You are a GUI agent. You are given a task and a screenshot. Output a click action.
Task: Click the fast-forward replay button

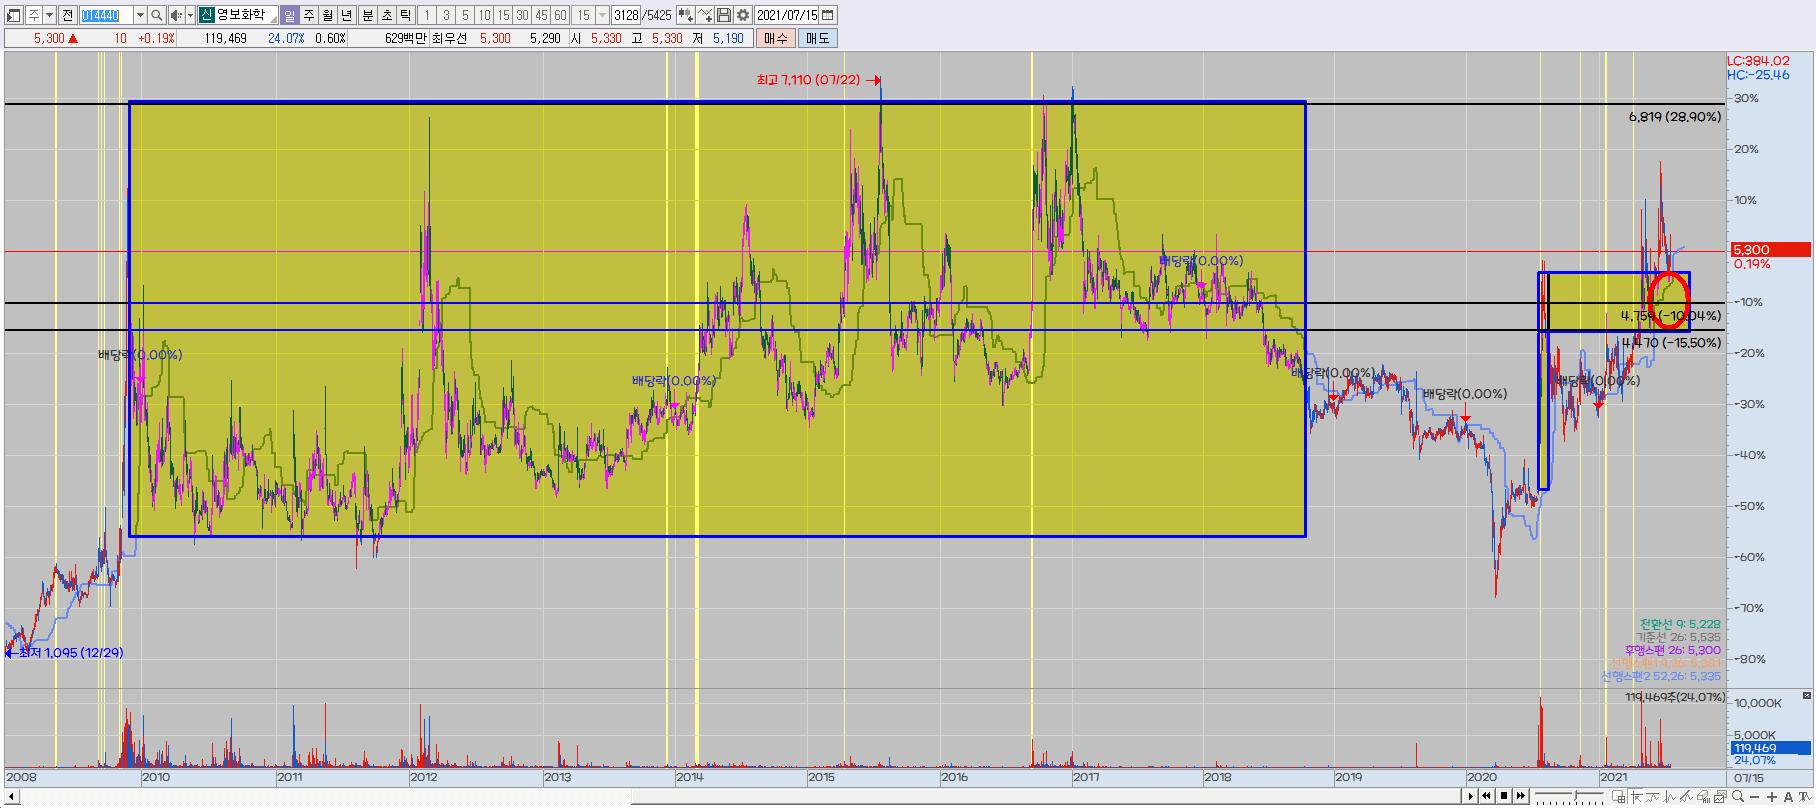tap(1521, 796)
